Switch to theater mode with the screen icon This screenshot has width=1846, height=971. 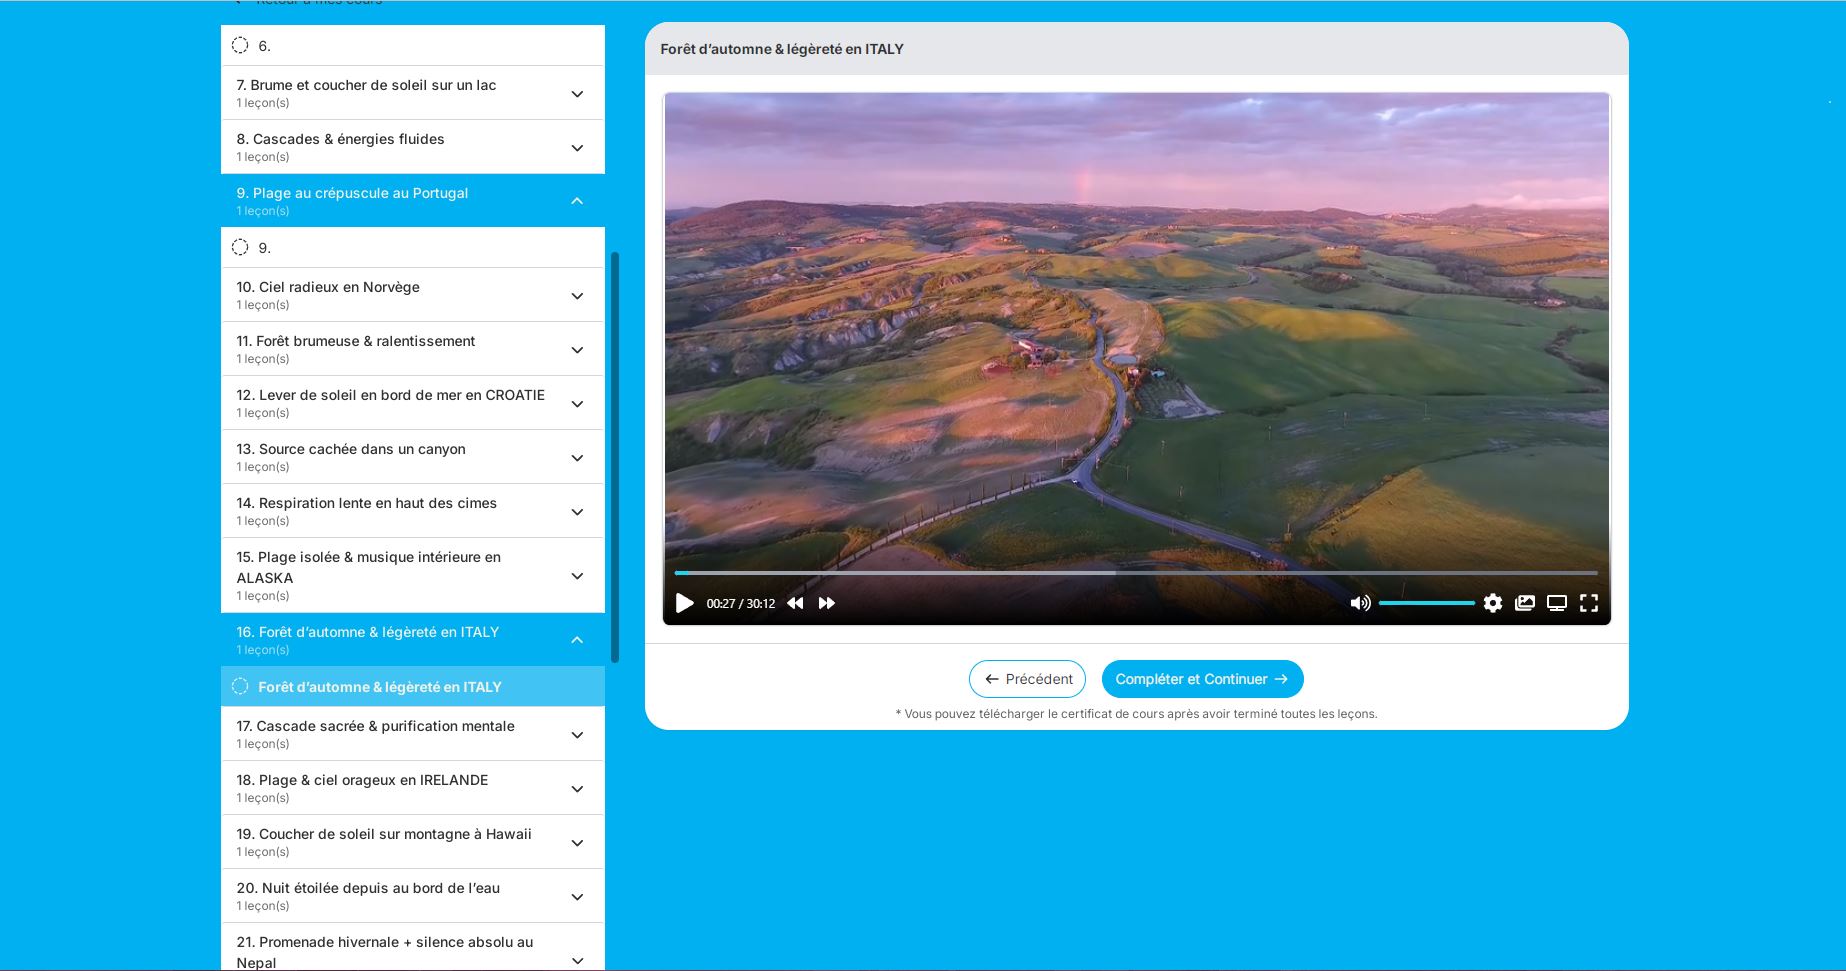click(1557, 603)
